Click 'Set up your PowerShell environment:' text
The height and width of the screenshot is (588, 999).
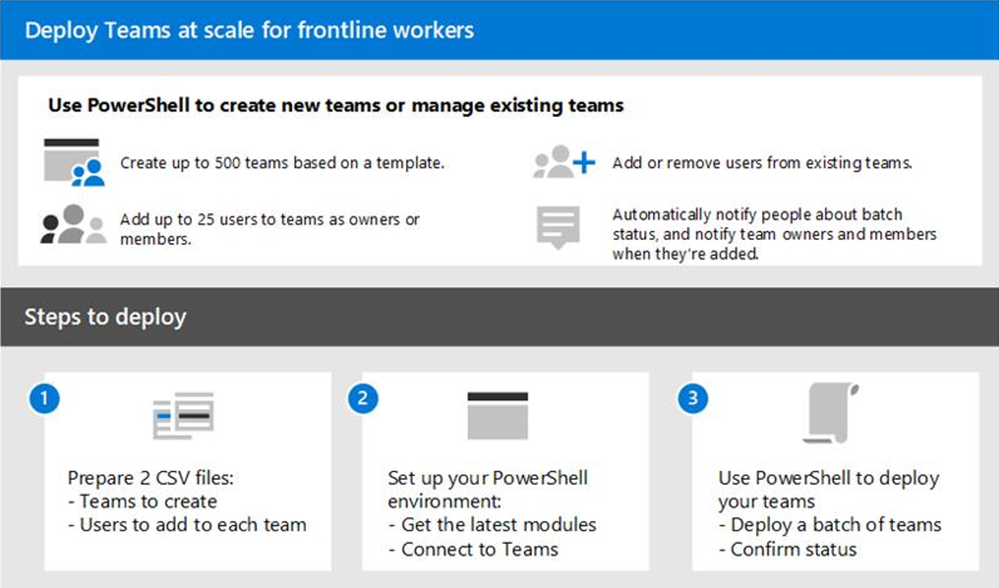pyautogui.click(x=487, y=489)
